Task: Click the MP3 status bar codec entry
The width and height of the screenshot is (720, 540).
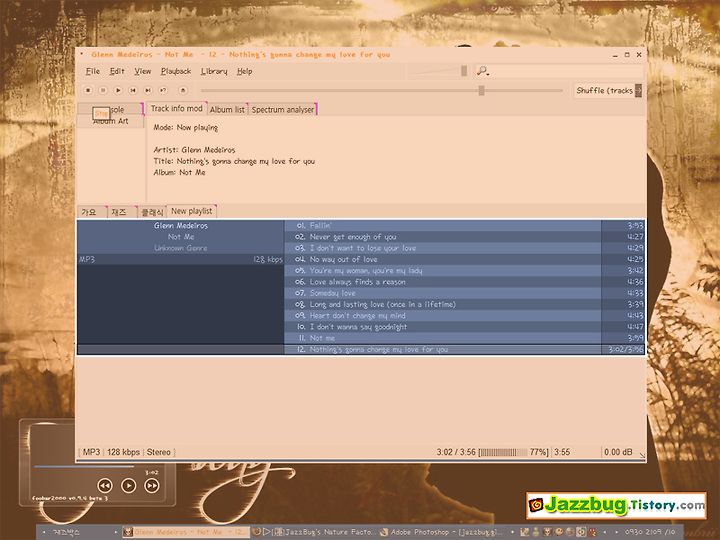Action: click(x=91, y=452)
